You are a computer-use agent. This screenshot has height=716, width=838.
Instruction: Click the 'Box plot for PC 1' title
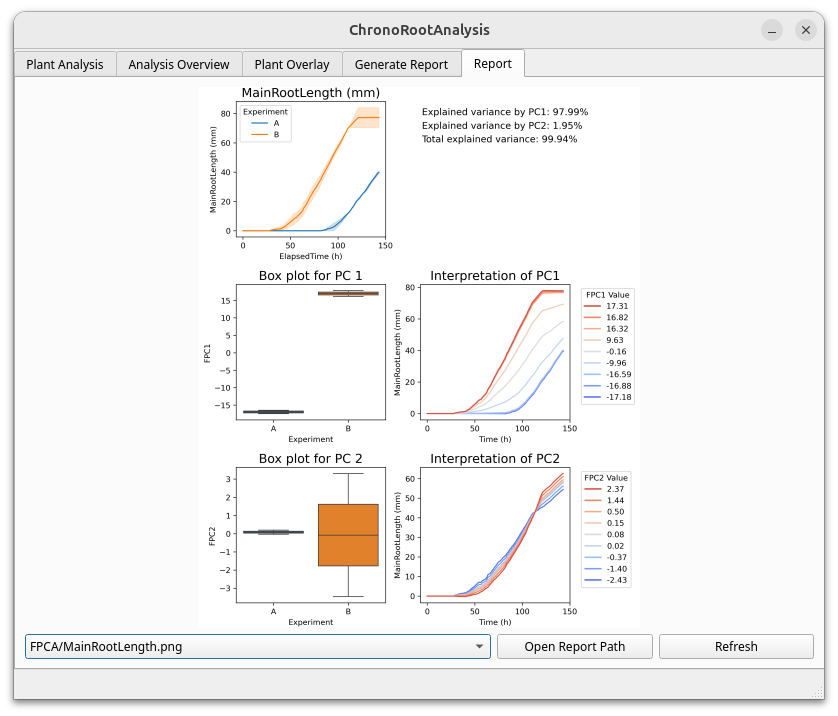[310, 275]
